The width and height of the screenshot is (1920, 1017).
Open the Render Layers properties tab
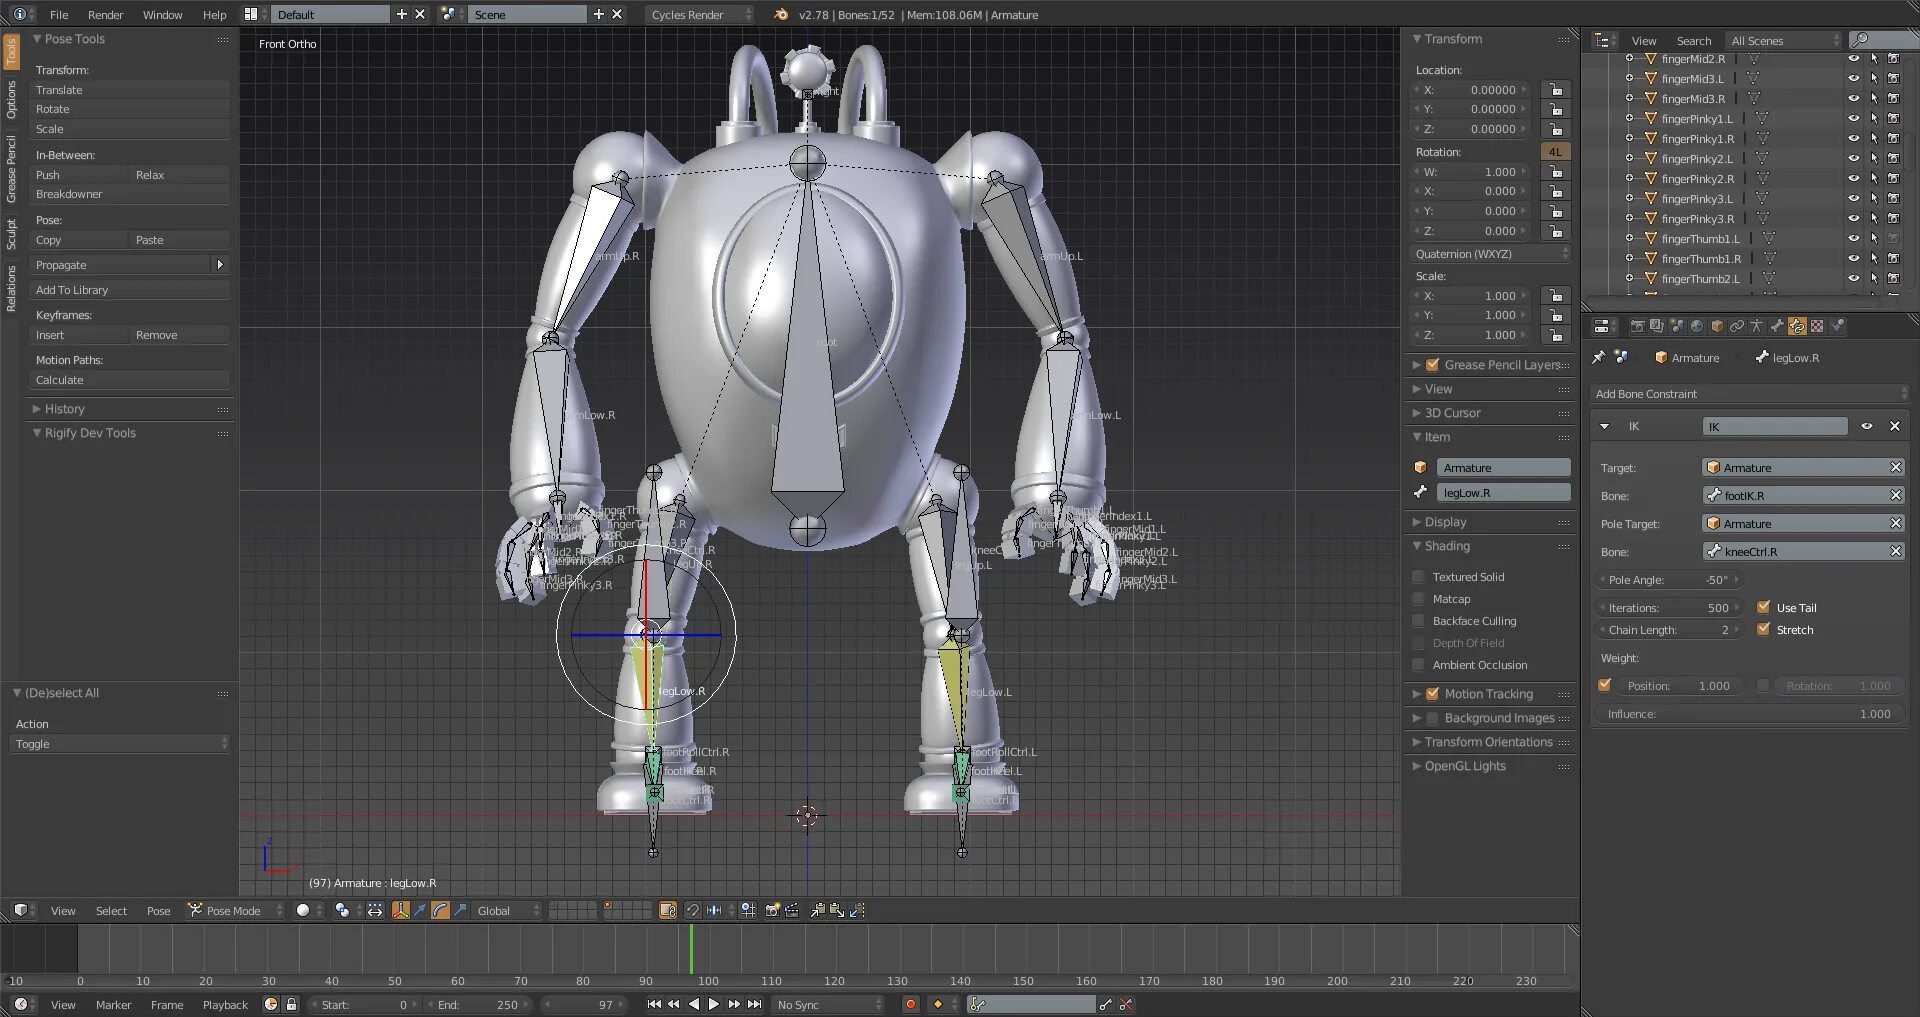[1657, 326]
